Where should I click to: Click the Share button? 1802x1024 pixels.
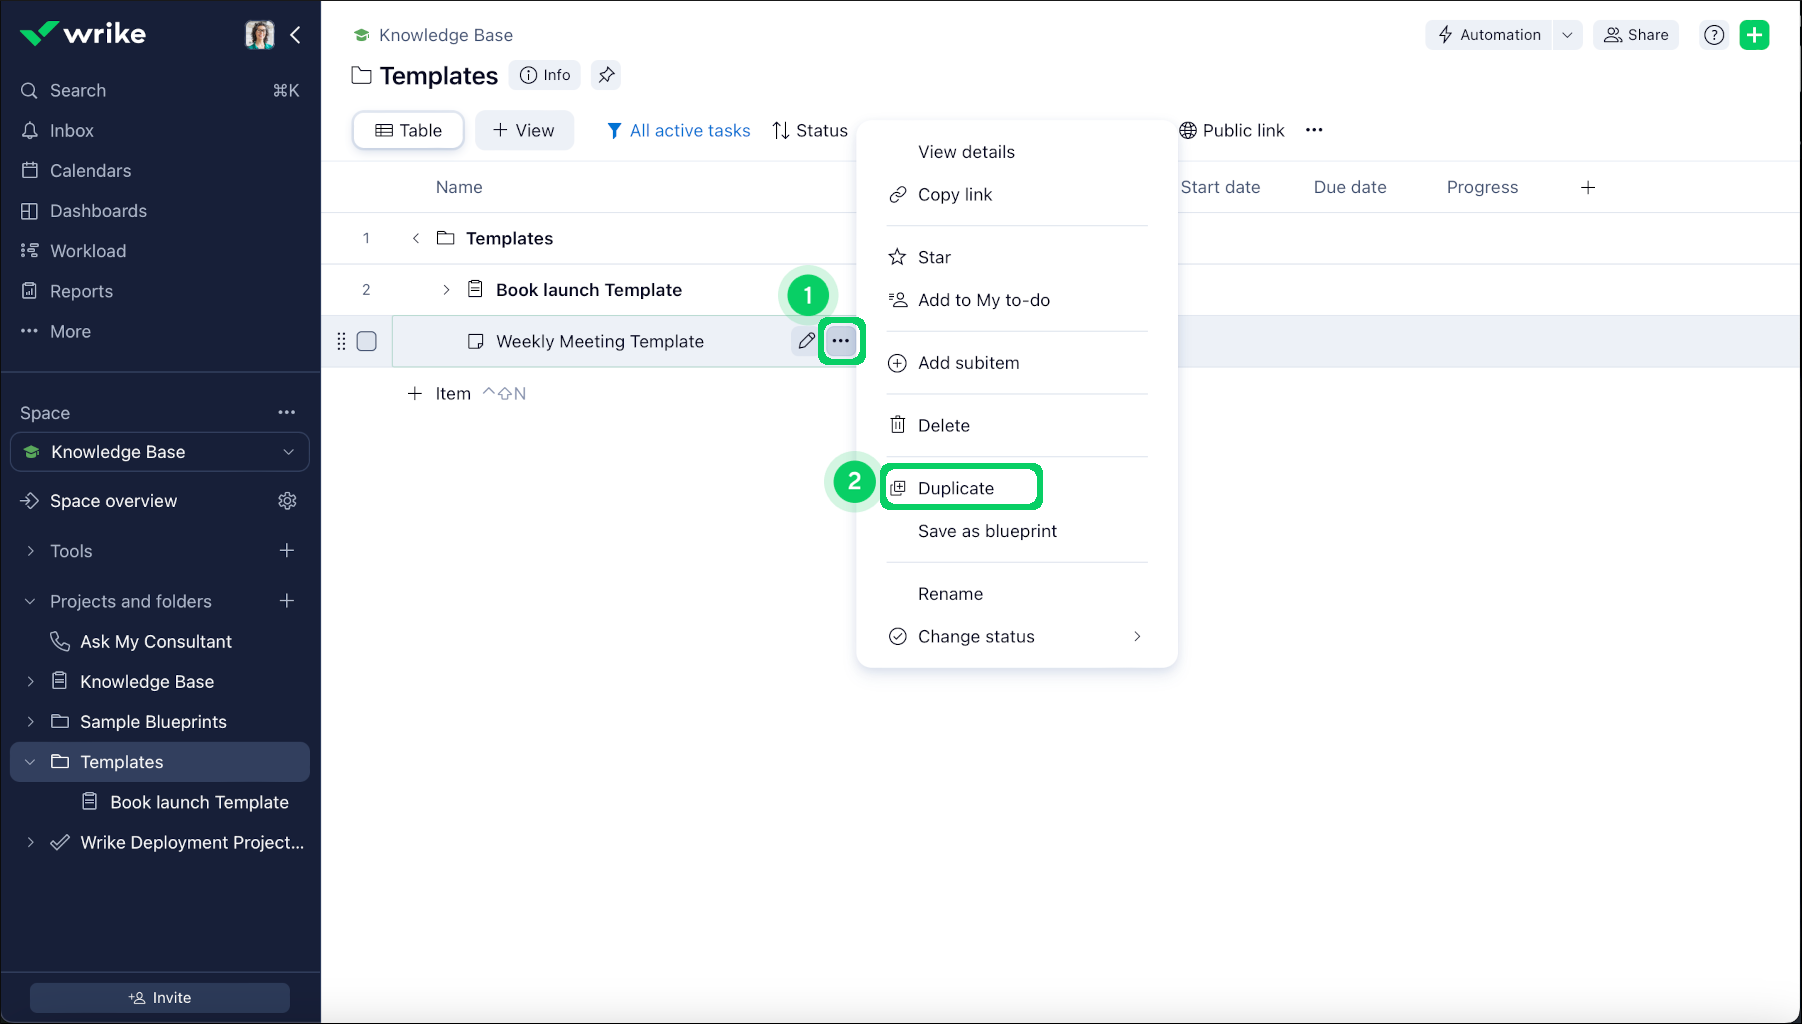tap(1636, 34)
